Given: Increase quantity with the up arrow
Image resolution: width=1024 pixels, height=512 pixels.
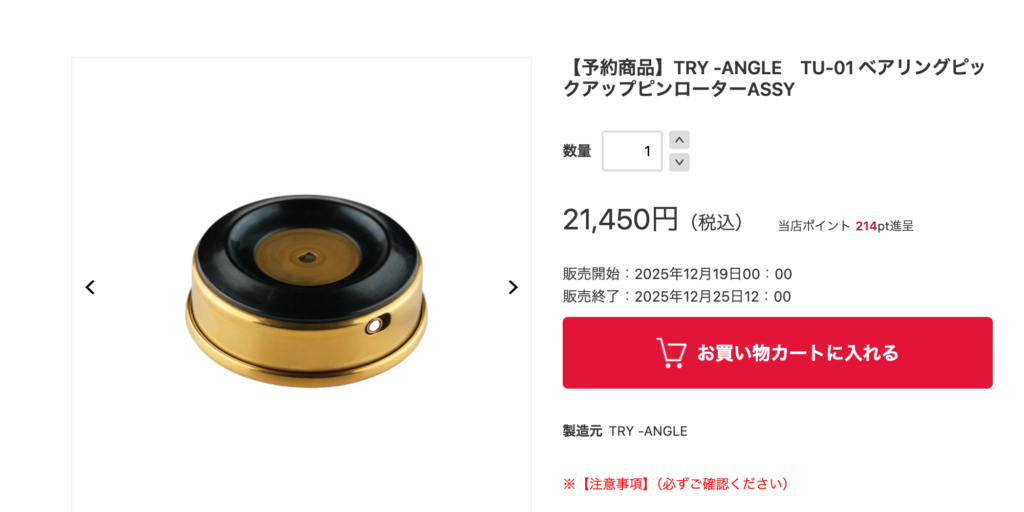Looking at the screenshot, I should click(679, 140).
